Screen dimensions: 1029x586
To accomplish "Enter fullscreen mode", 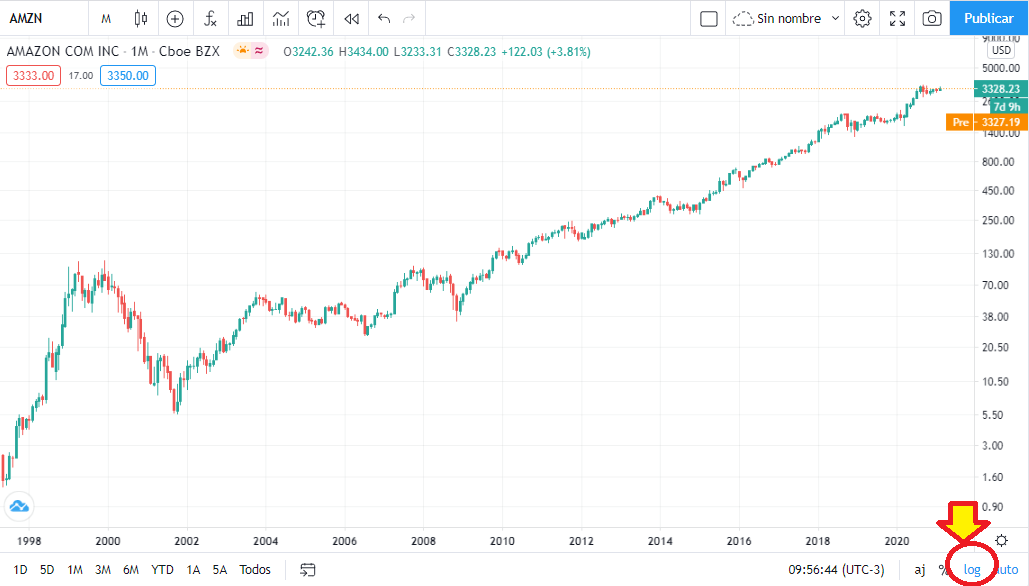I will [897, 18].
